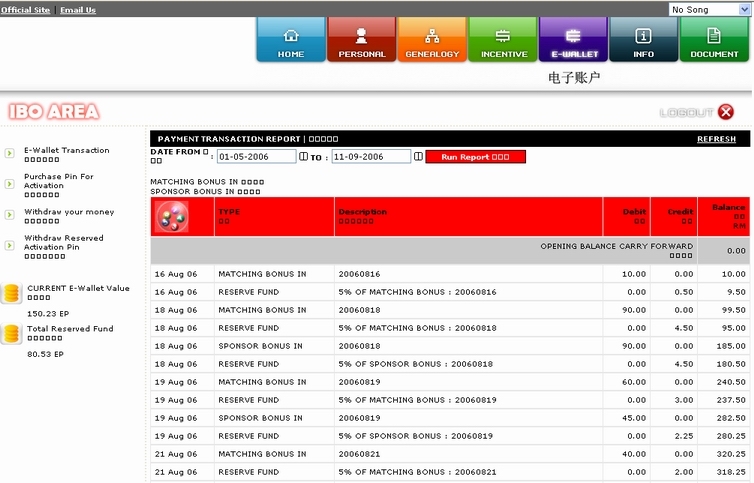Click the Date From input field

click(x=256, y=157)
